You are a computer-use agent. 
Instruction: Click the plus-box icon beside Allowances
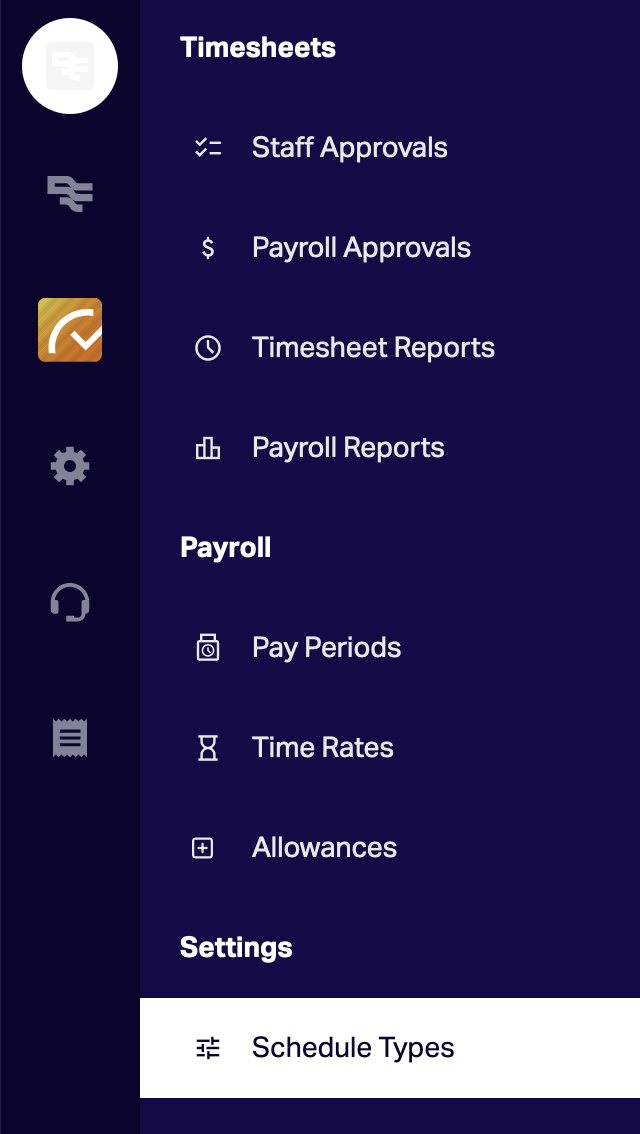[203, 848]
